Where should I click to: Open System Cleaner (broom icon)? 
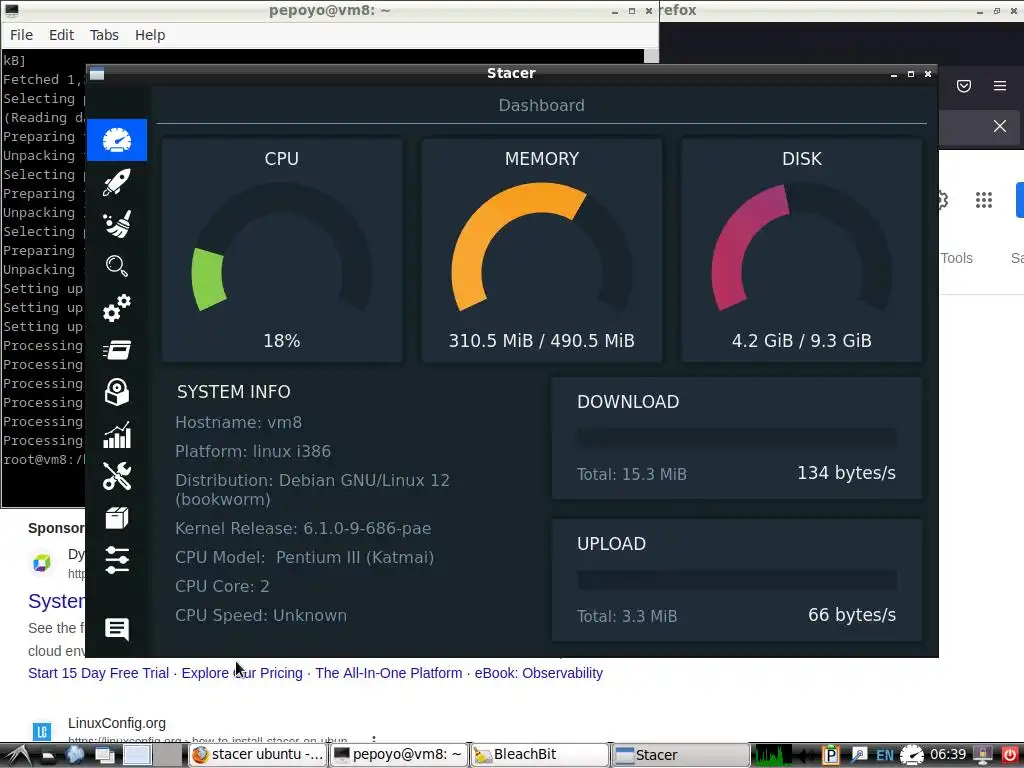pyautogui.click(x=117, y=224)
